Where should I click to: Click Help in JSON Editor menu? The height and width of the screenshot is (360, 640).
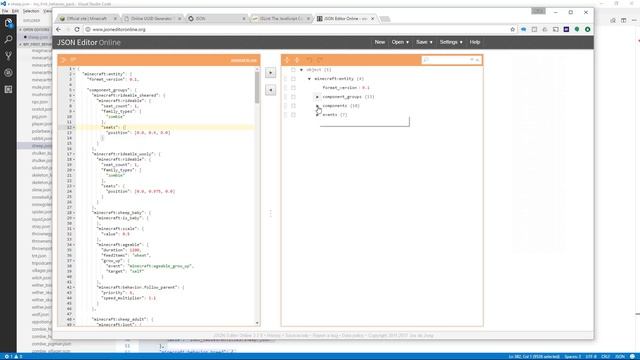point(475,42)
